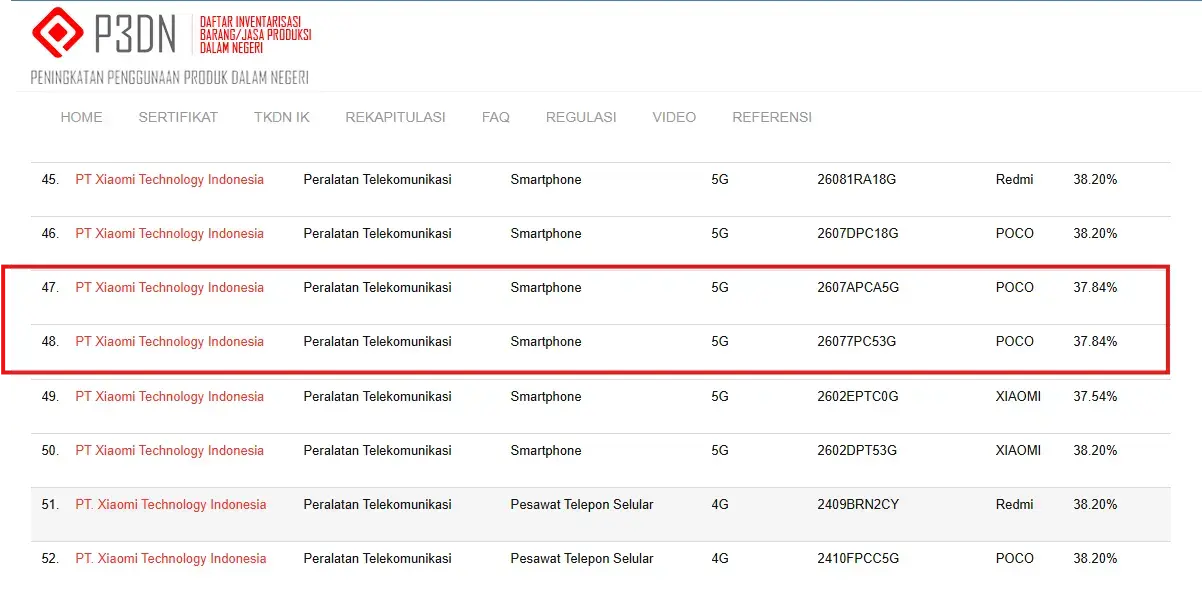This screenshot has height=594, width=1202.
Task: Open the FAQ page
Action: point(496,117)
